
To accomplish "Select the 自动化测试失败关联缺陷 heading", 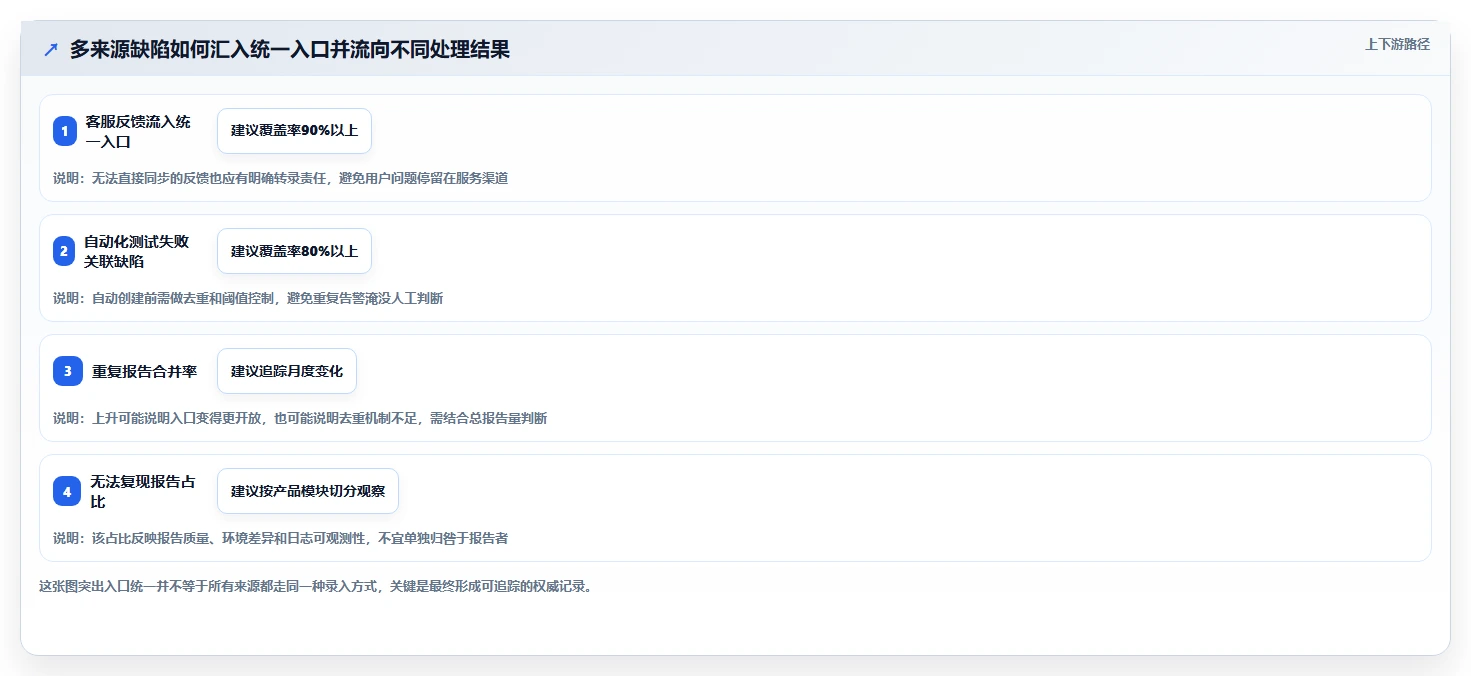I will coord(137,251).
